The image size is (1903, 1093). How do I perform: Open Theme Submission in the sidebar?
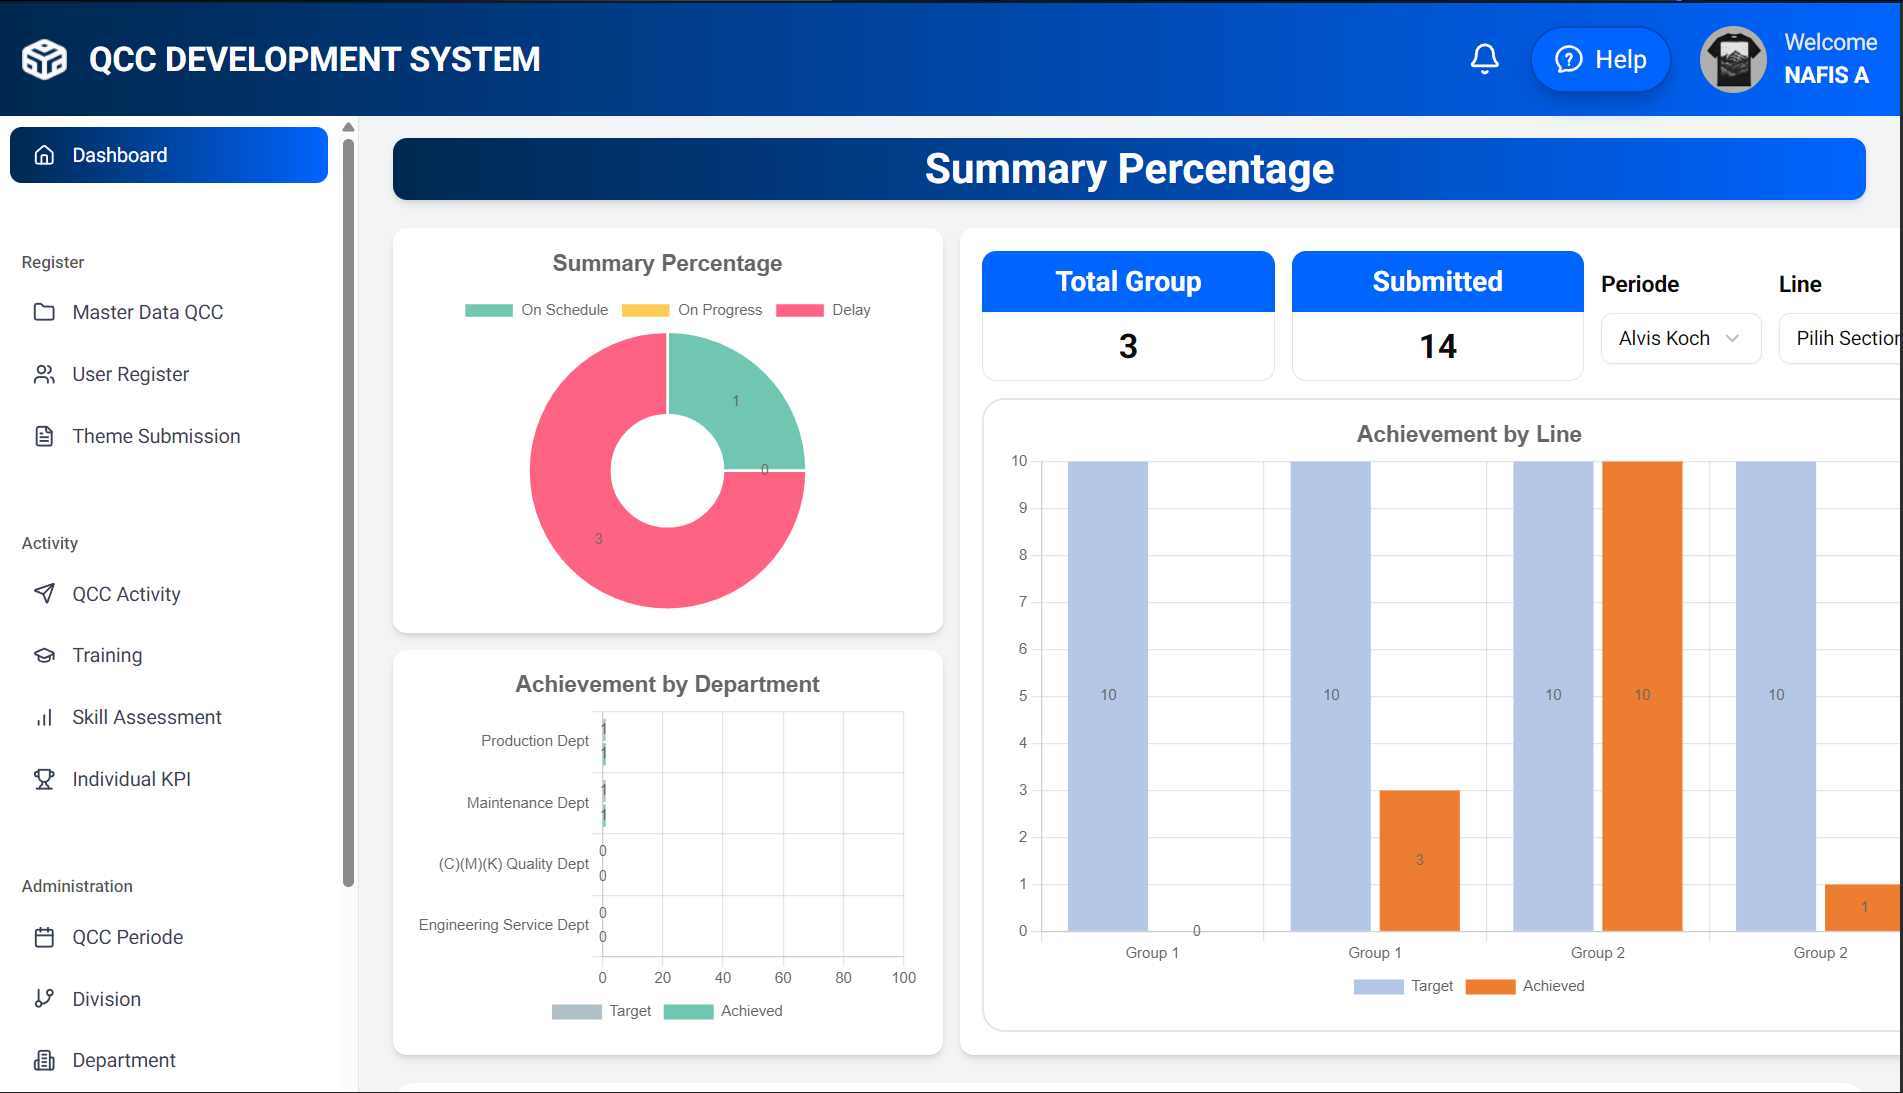click(x=156, y=436)
